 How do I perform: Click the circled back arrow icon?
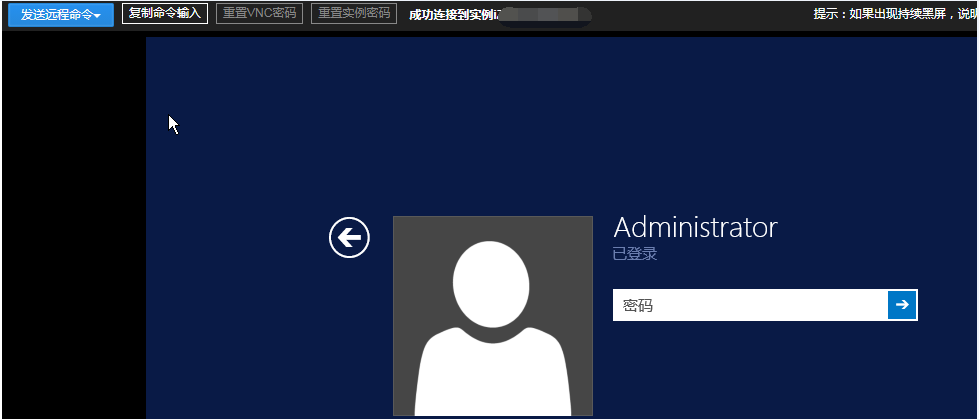click(349, 237)
